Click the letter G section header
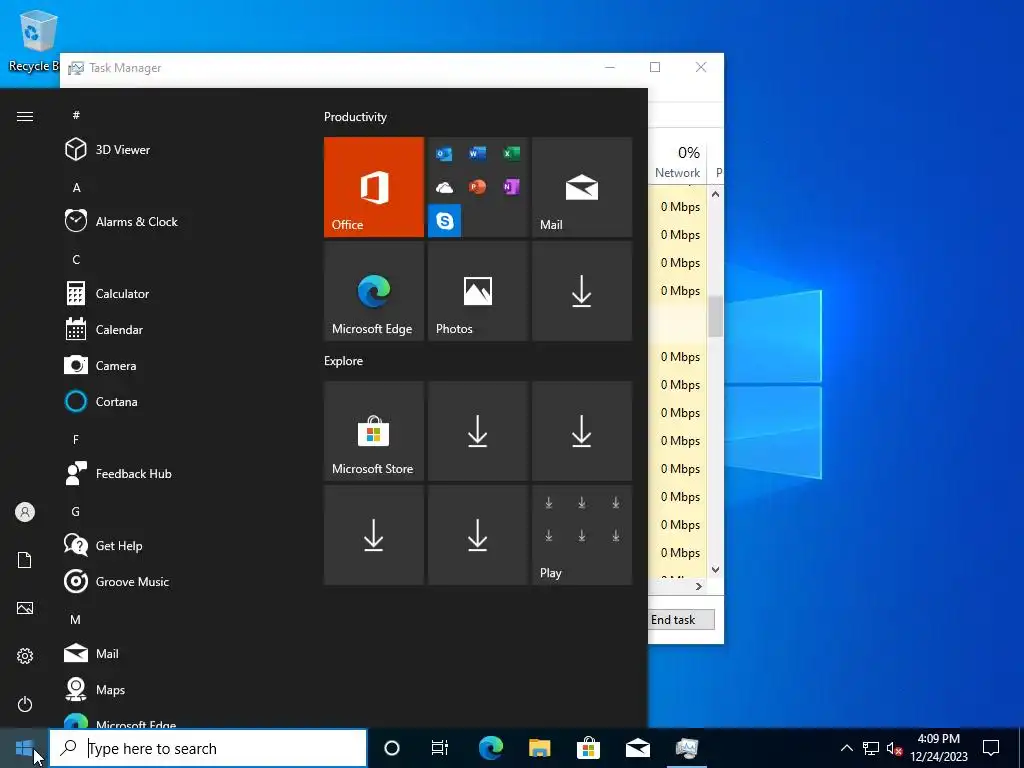 76,511
